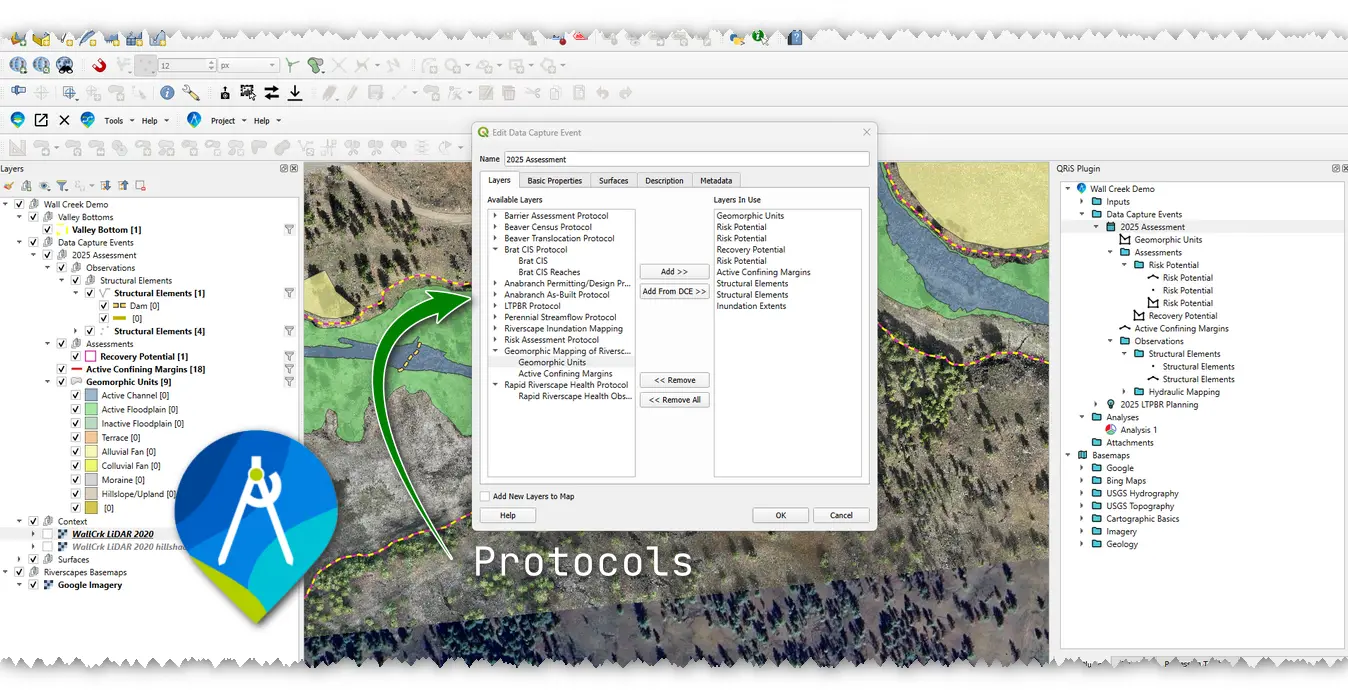Click the blue Active Channel color swatch
This screenshot has width=1348, height=696.
pyautogui.click(x=90, y=396)
